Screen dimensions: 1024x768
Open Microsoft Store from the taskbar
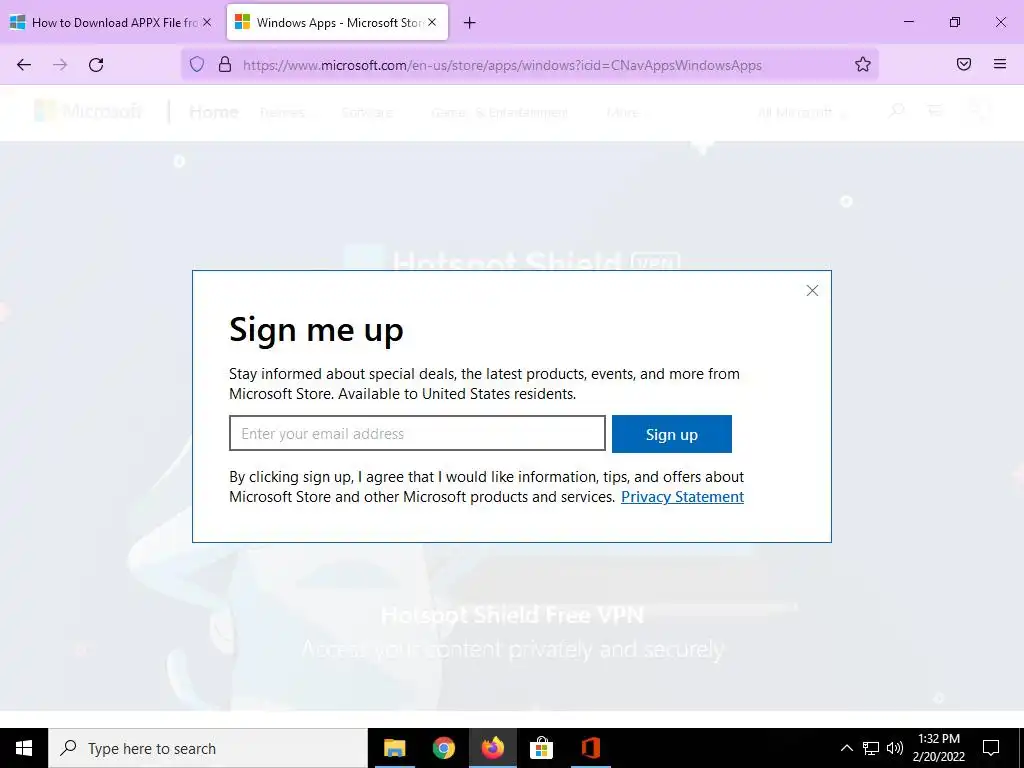[541, 748]
